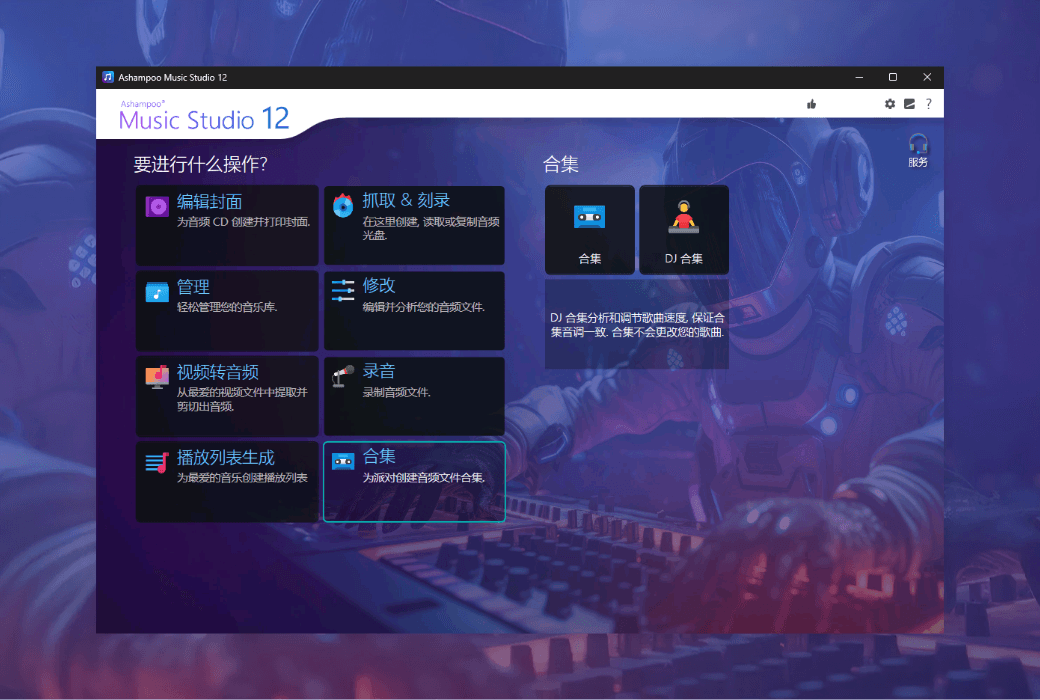Click the playlist note icon for 播放列表生成
Image resolution: width=1040 pixels, height=700 pixels.
click(157, 462)
